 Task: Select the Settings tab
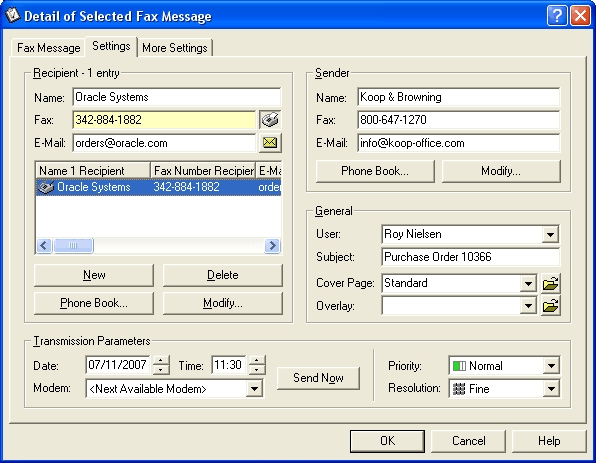111,46
